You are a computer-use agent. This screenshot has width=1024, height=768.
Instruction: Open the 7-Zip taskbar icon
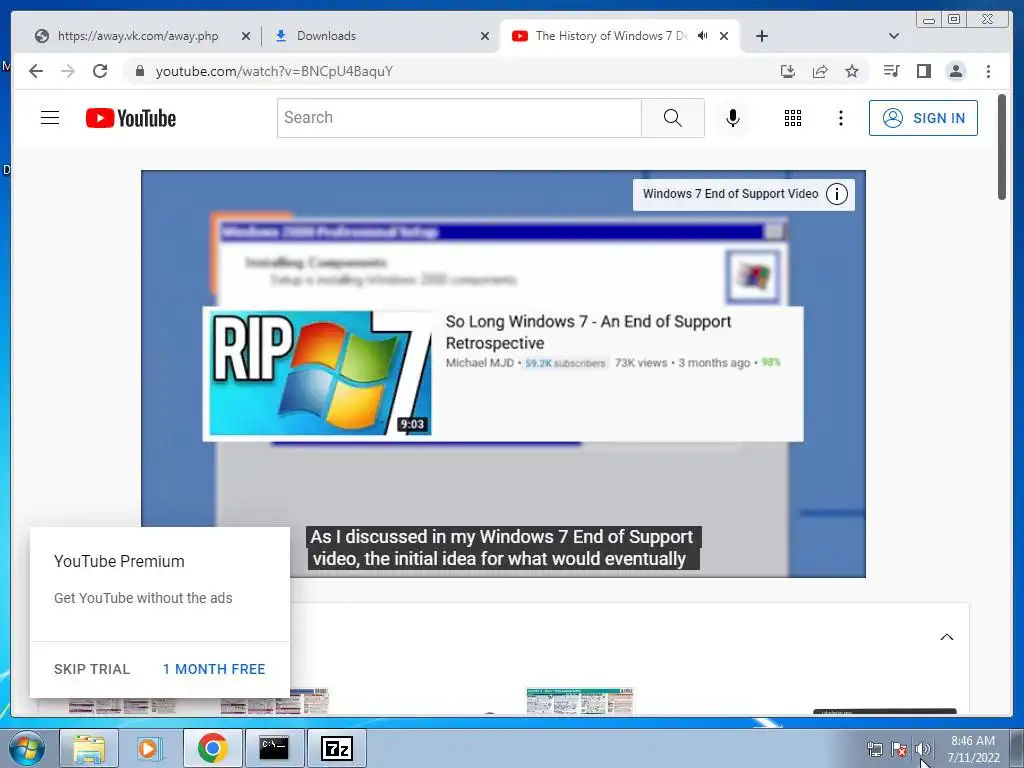click(336, 748)
